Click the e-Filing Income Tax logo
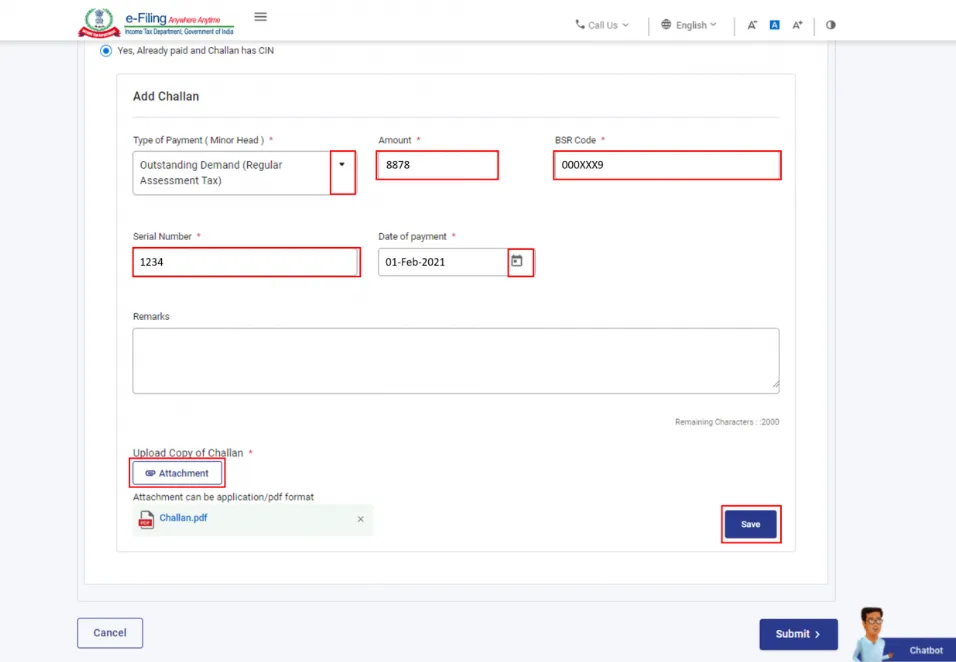Screen dimensions: 956x662 (x=156, y=23)
